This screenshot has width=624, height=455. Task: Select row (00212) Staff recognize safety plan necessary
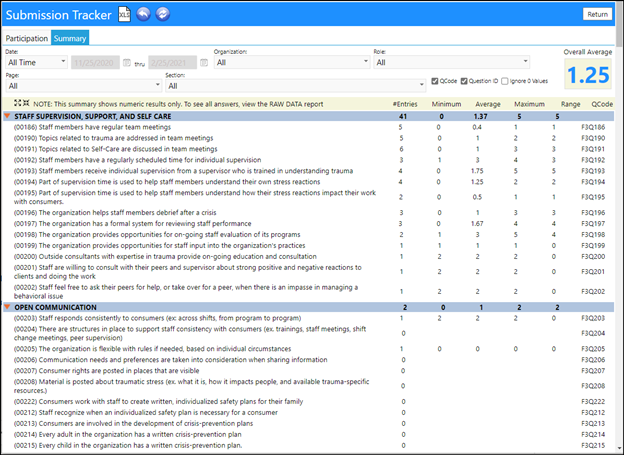pos(308,412)
